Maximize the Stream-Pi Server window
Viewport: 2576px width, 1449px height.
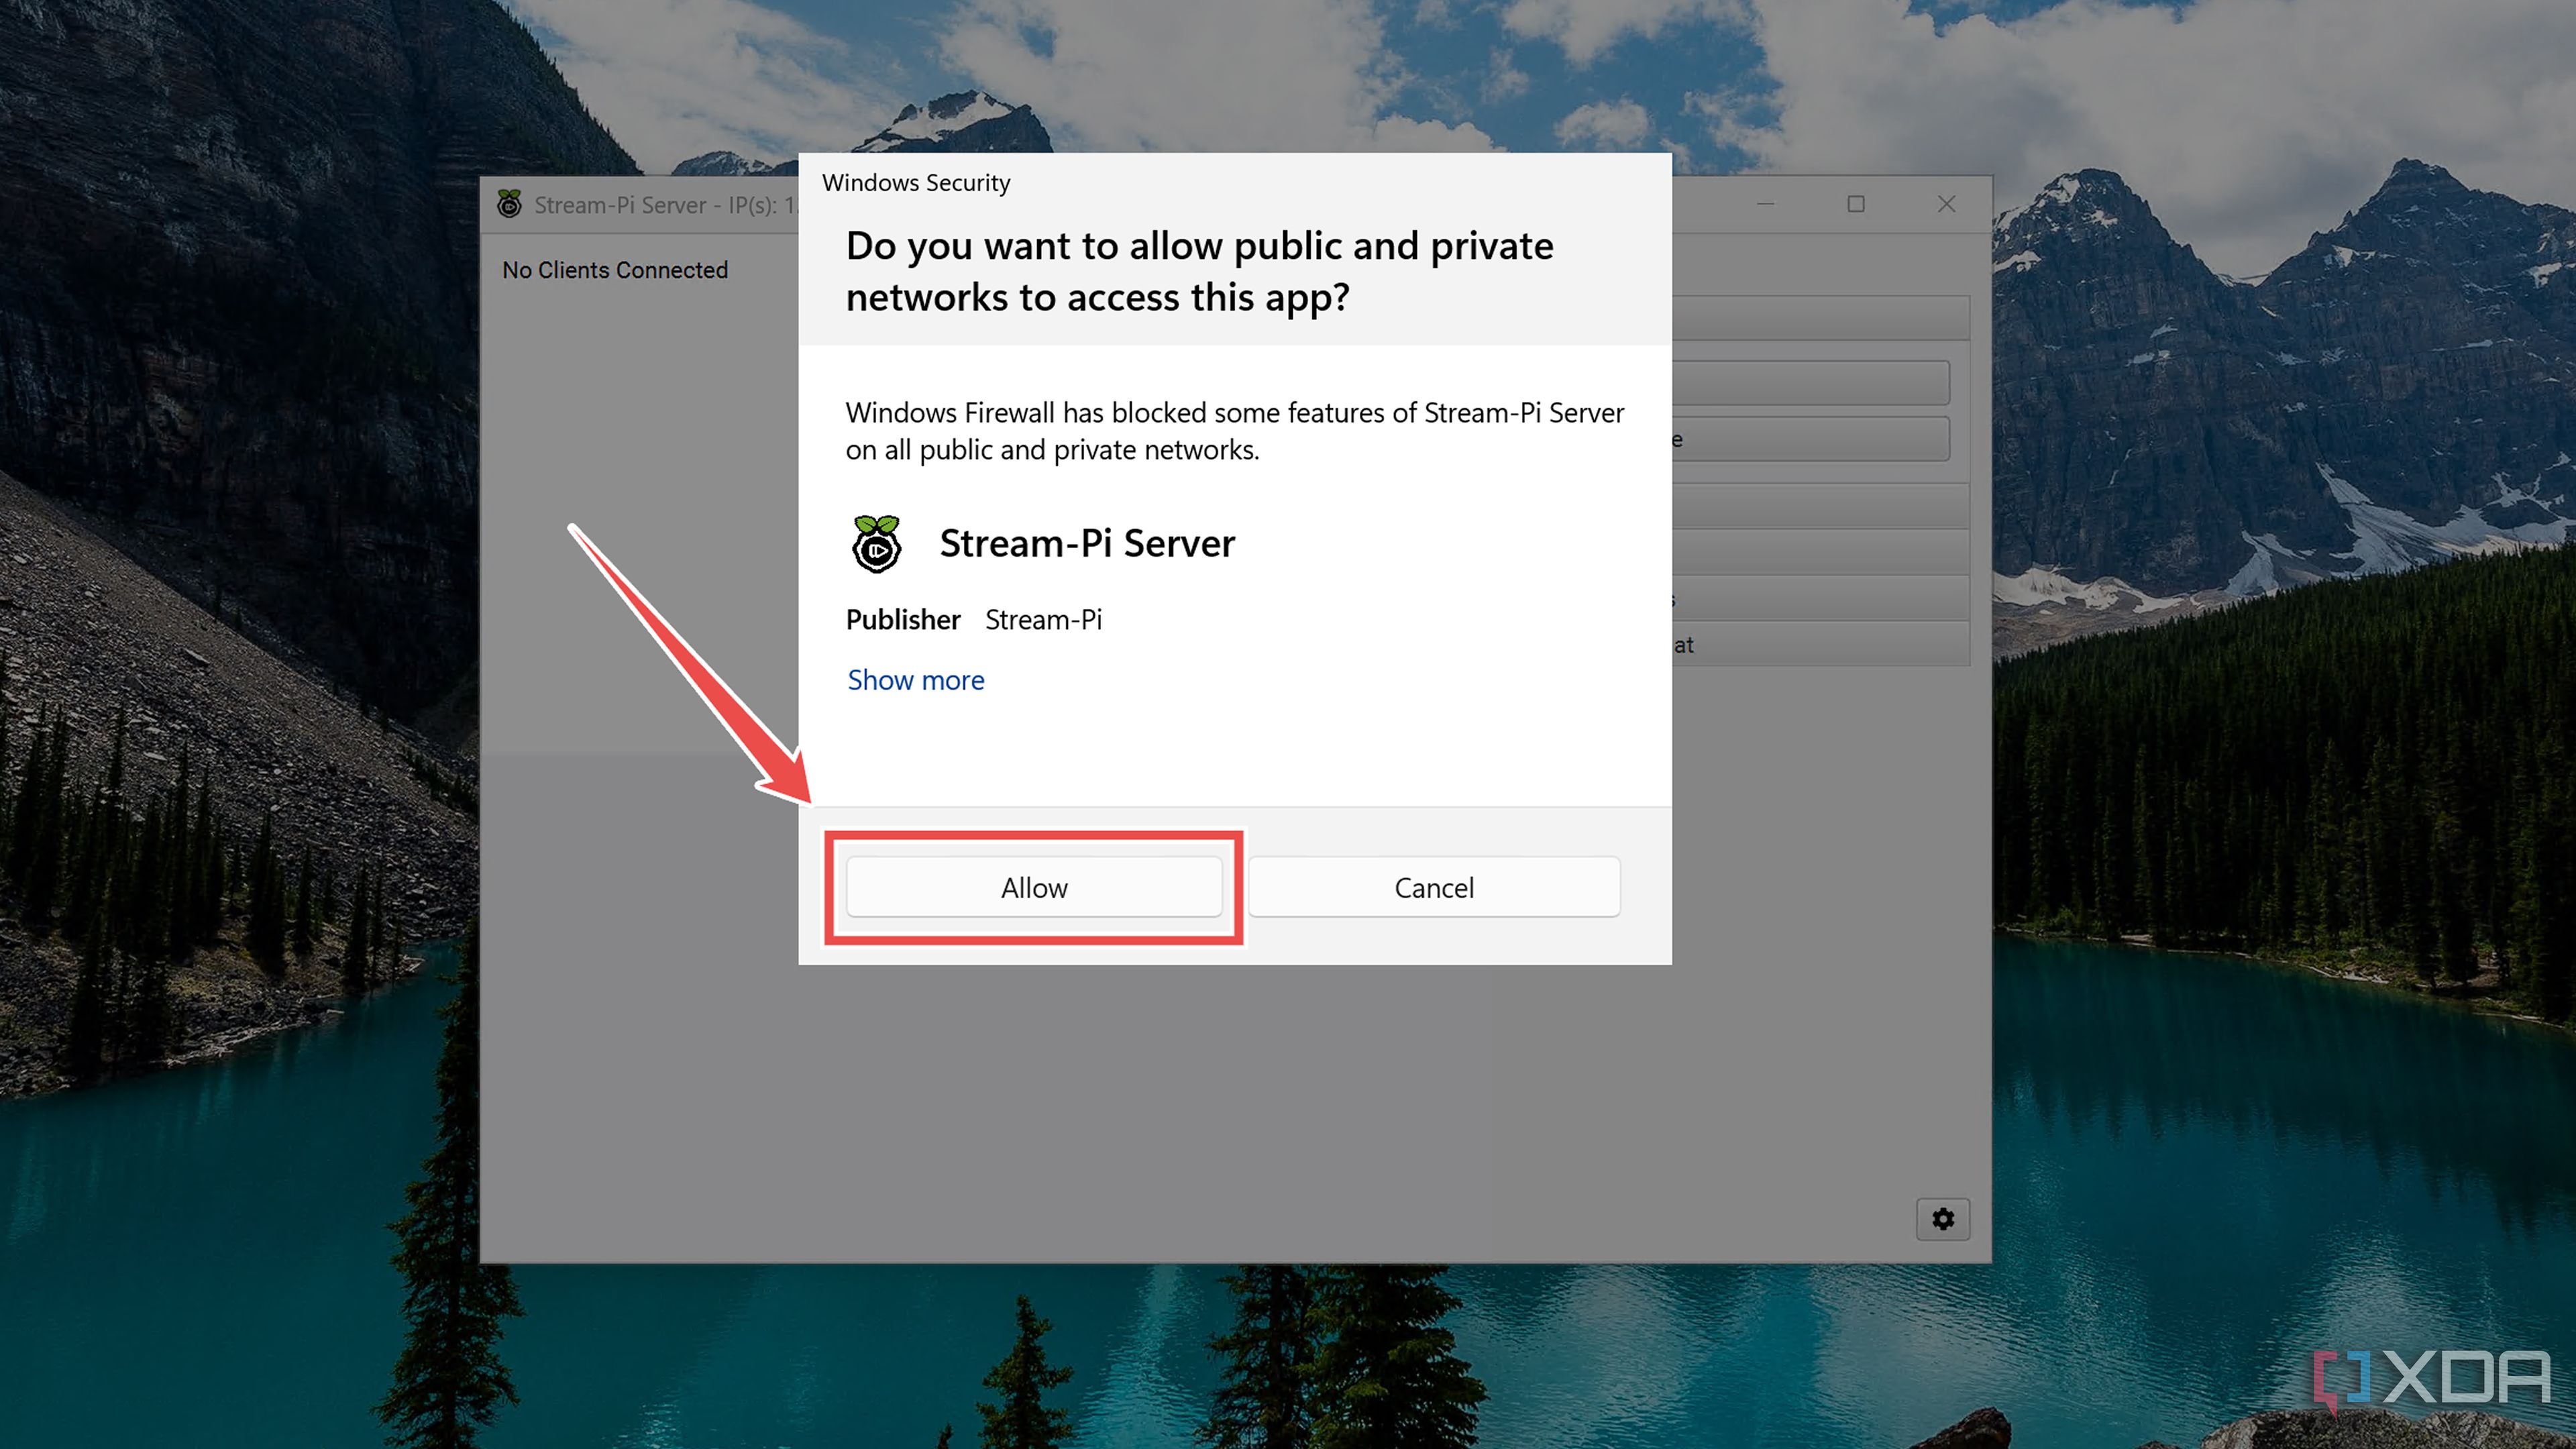(1855, 204)
